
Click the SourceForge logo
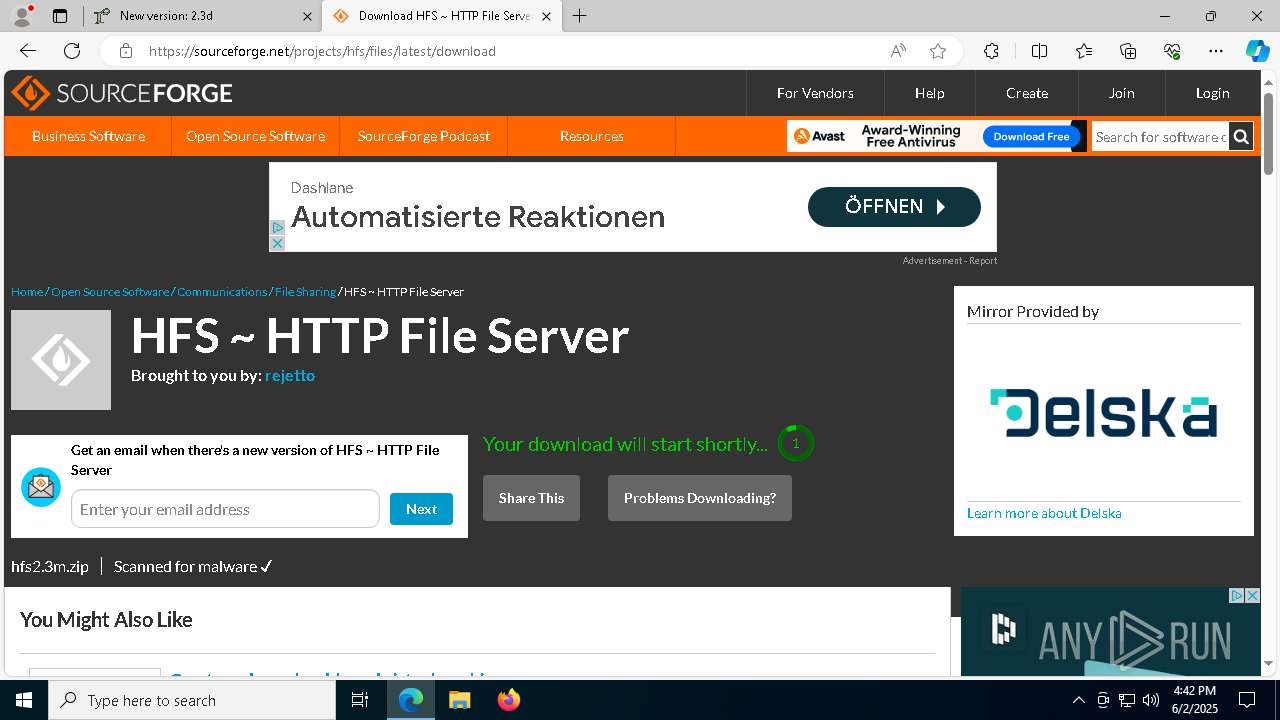122,93
